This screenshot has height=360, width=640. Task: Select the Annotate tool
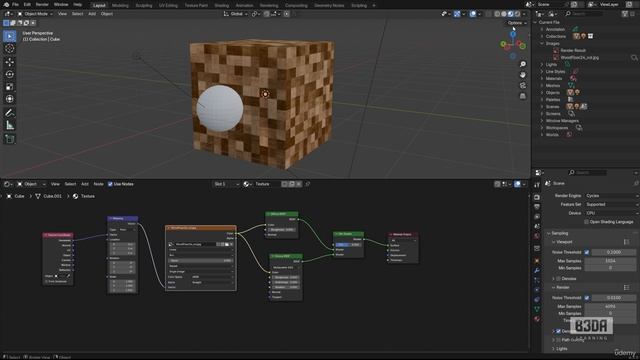click(10, 113)
